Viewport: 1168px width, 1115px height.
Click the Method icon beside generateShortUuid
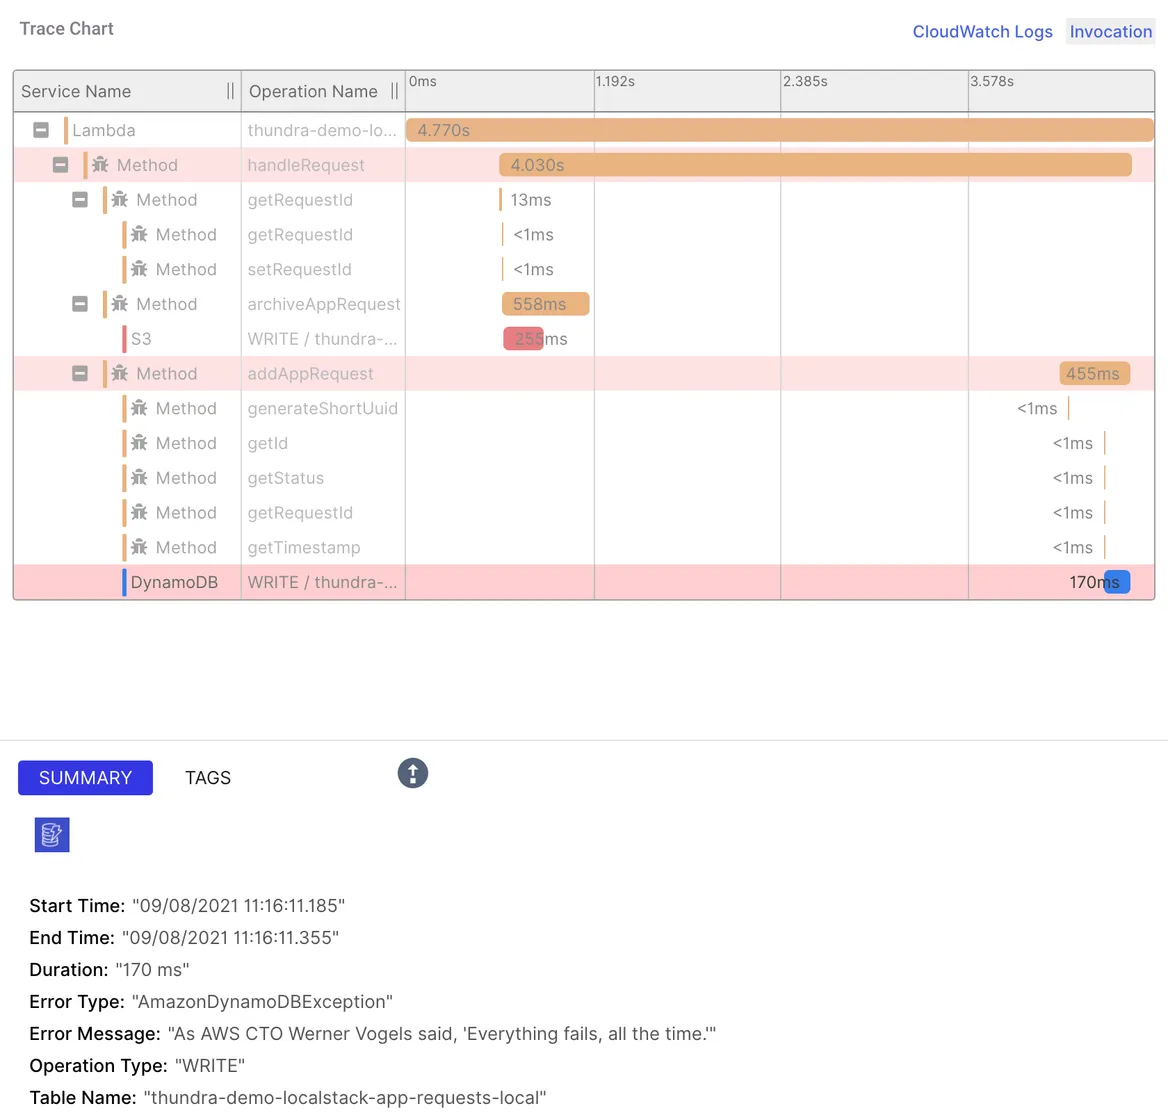pos(138,408)
